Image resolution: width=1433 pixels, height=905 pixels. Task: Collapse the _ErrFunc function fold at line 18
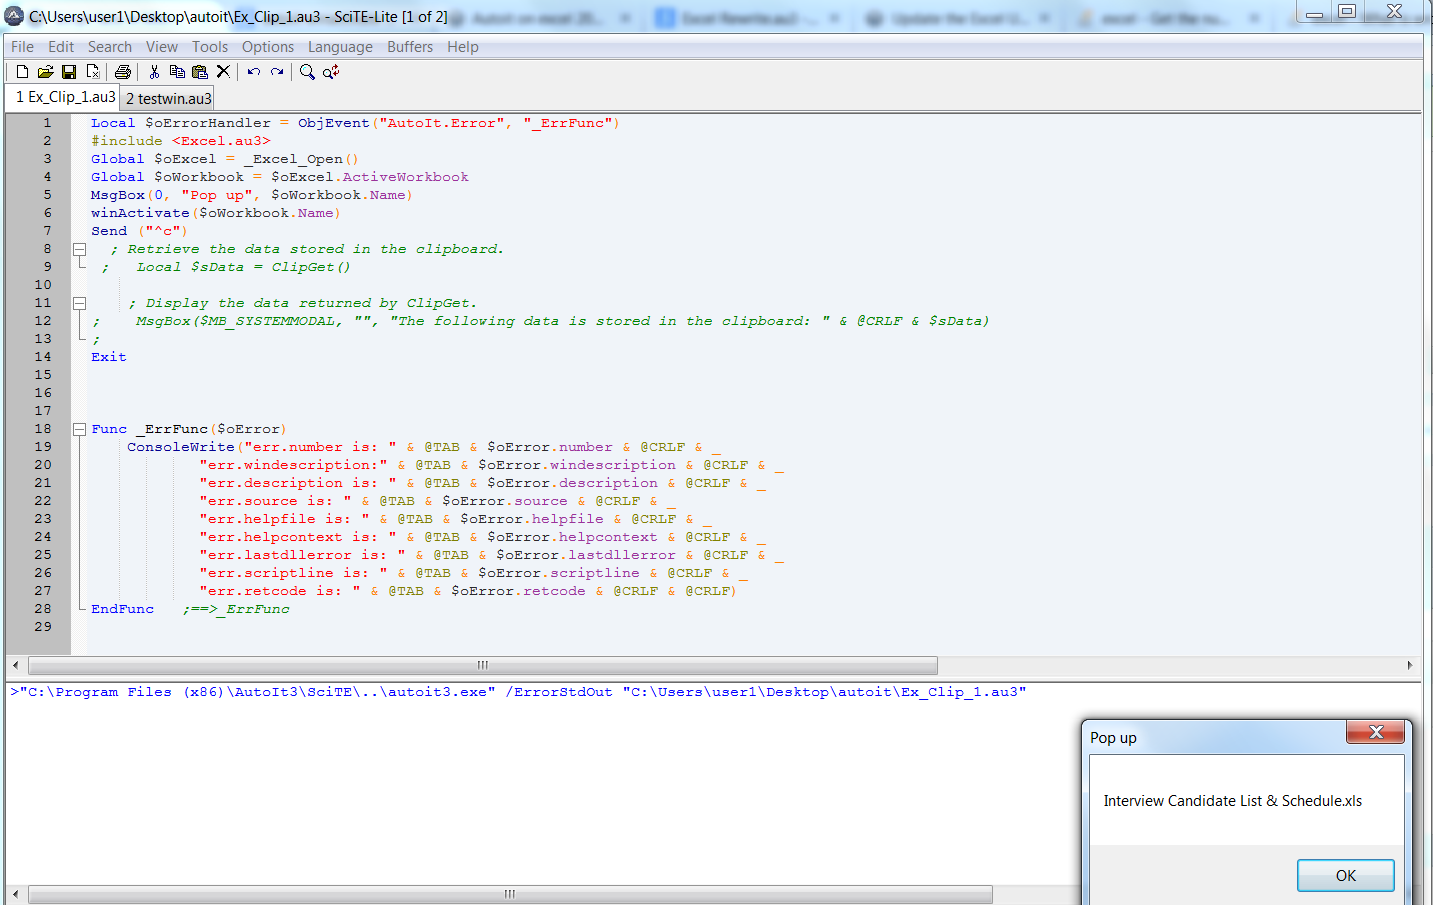pyautogui.click(x=79, y=429)
